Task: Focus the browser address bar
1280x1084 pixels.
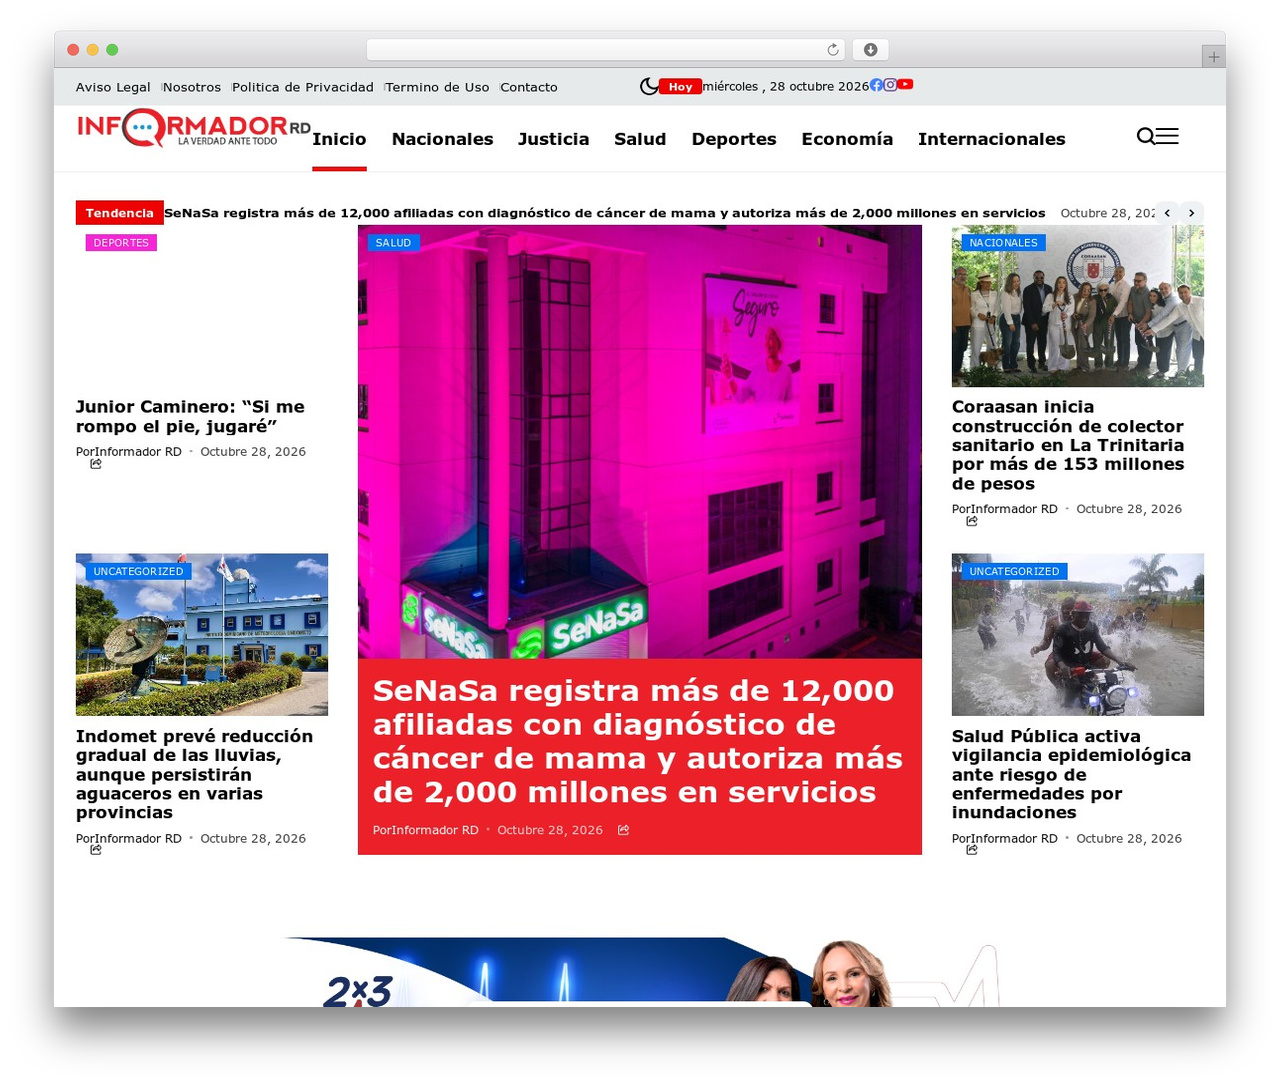Action: tap(606, 50)
